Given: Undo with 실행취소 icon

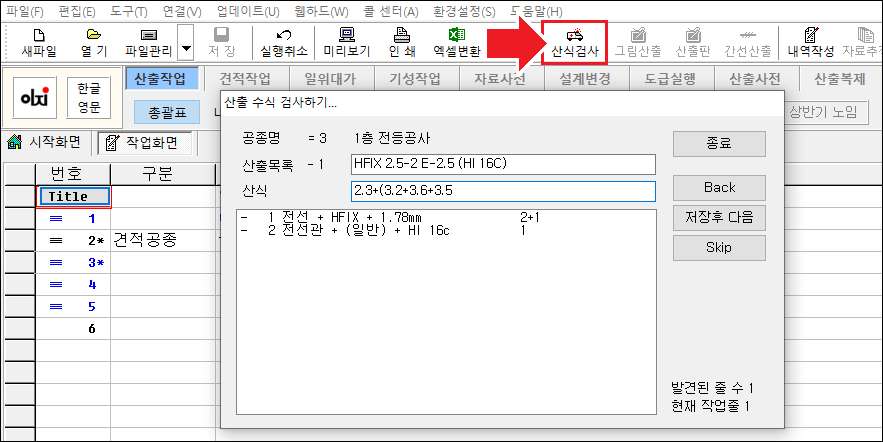Looking at the screenshot, I should (x=284, y=43).
